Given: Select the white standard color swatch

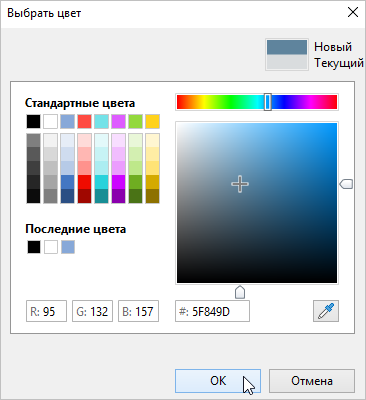Looking at the screenshot, I should [51, 122].
